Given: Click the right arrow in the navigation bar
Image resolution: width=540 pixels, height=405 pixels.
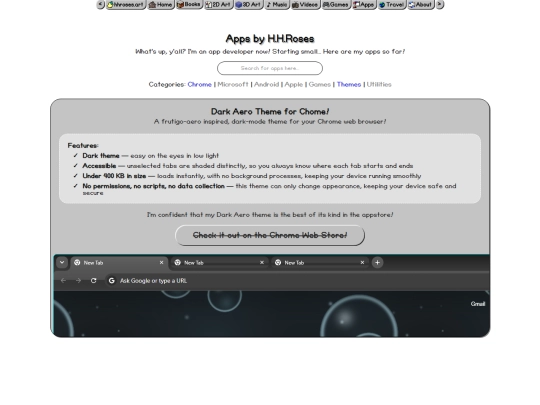Looking at the screenshot, I should point(440,4).
